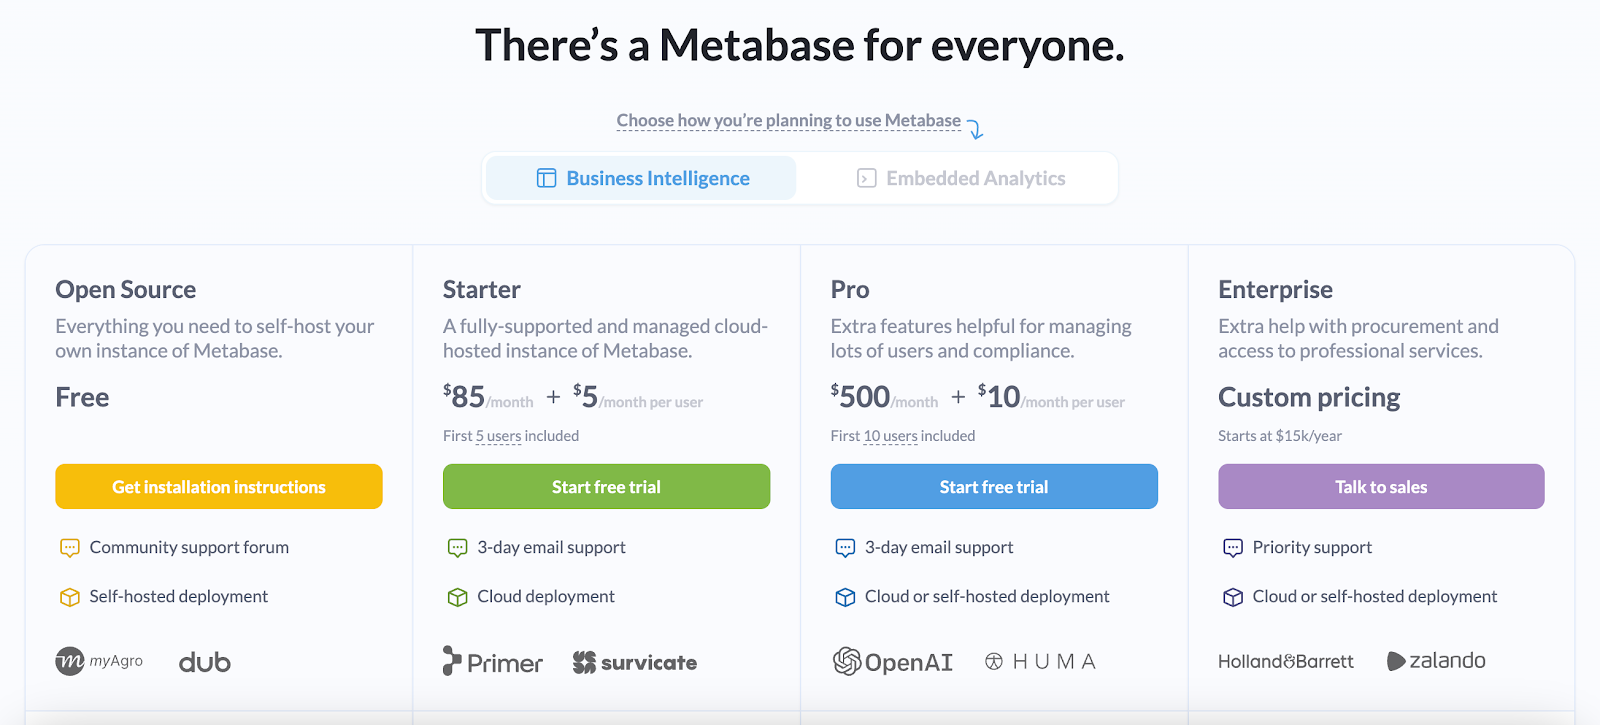This screenshot has width=1600, height=725.
Task: Click Get installation instructions button
Action: pyautogui.click(x=219, y=487)
